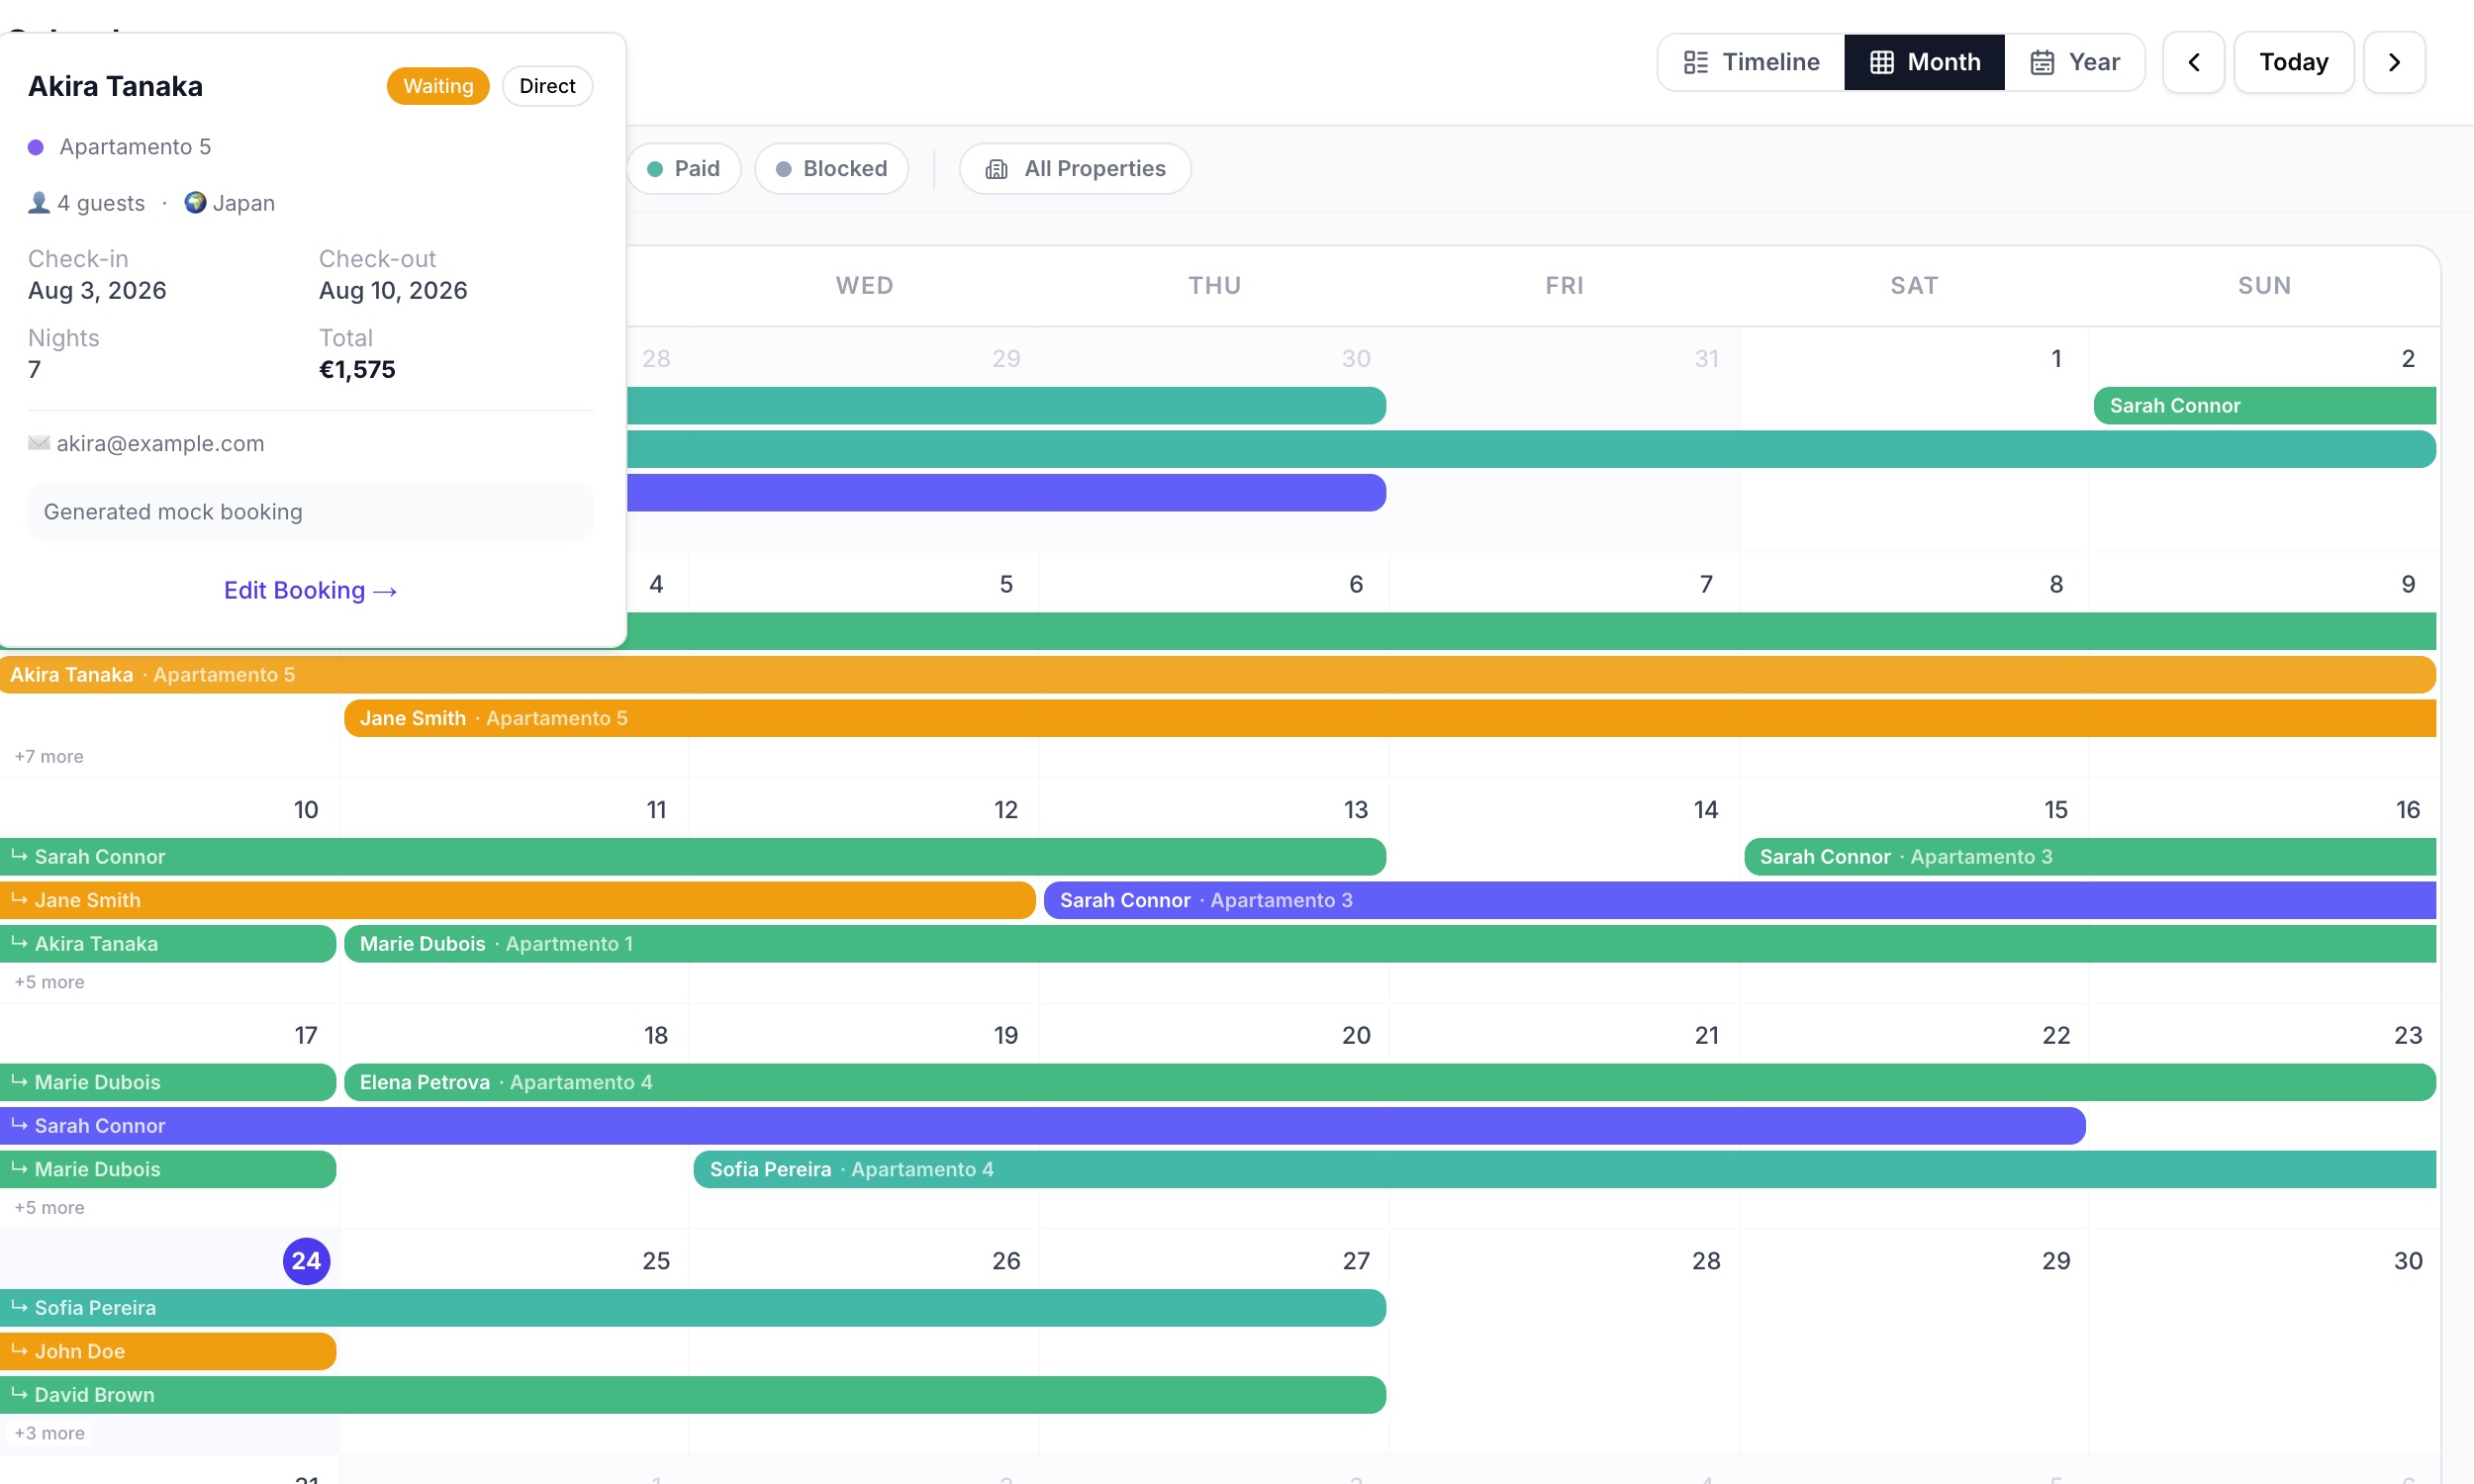2474x1484 pixels.
Task: Toggle the Blocked status filter
Action: coord(831,168)
